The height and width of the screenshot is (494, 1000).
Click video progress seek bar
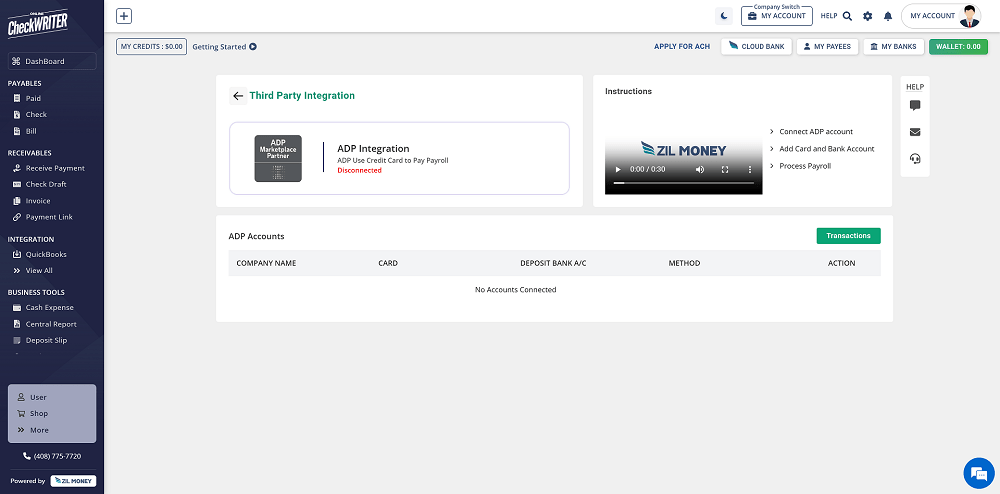684,184
